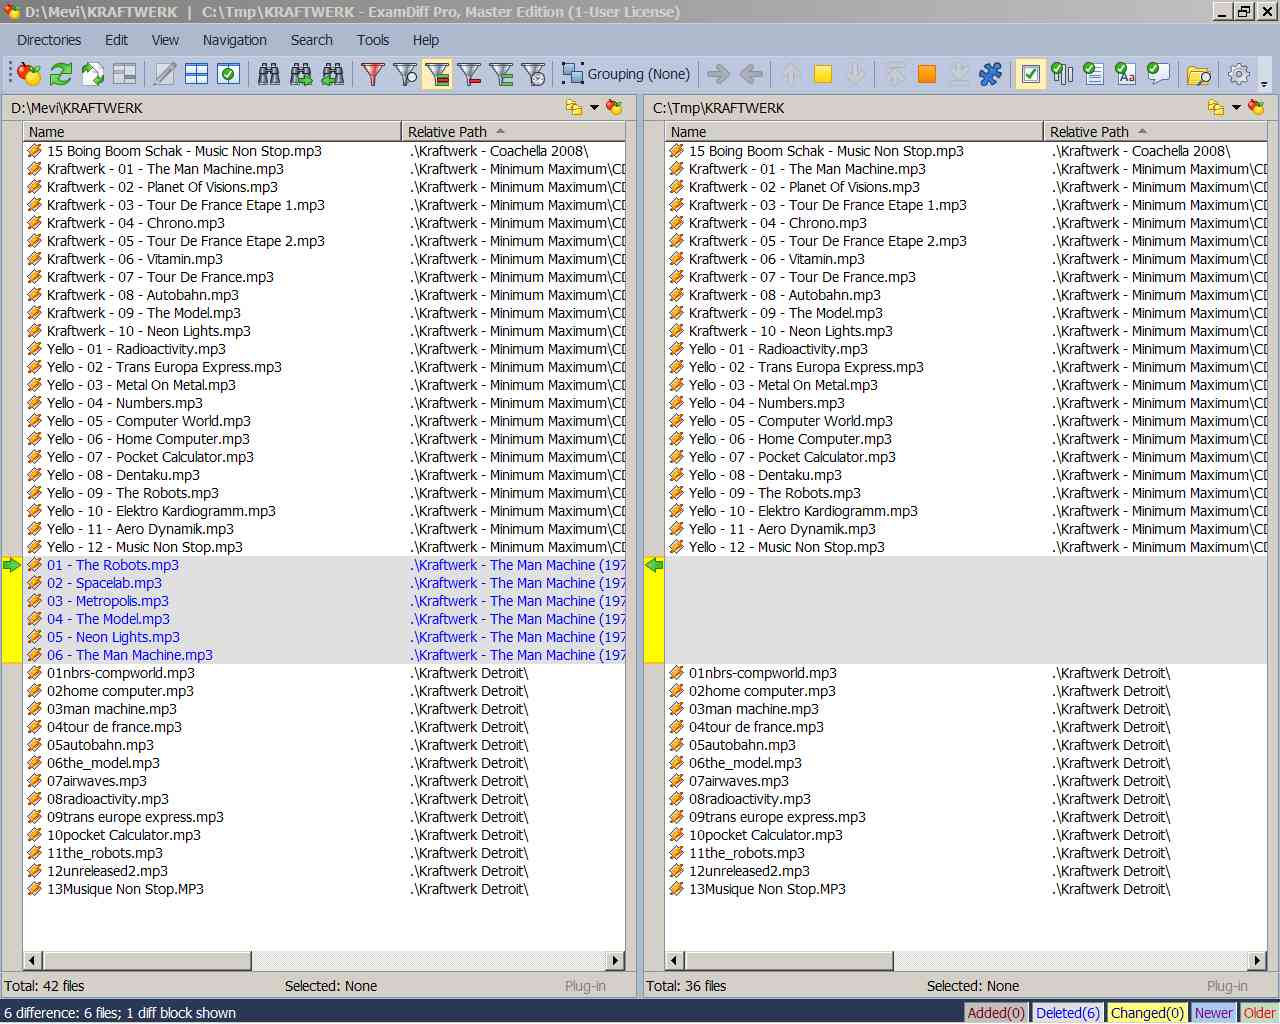Viewport: 1280px width, 1024px height.
Task: Click the Last Difference arrow icon
Action: [959, 74]
